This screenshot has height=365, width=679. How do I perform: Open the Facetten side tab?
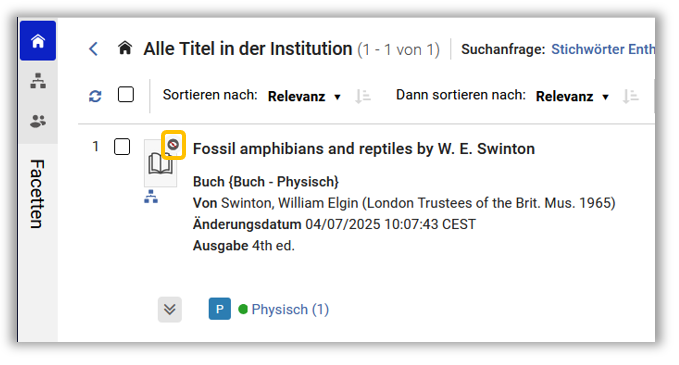pyautogui.click(x=38, y=194)
